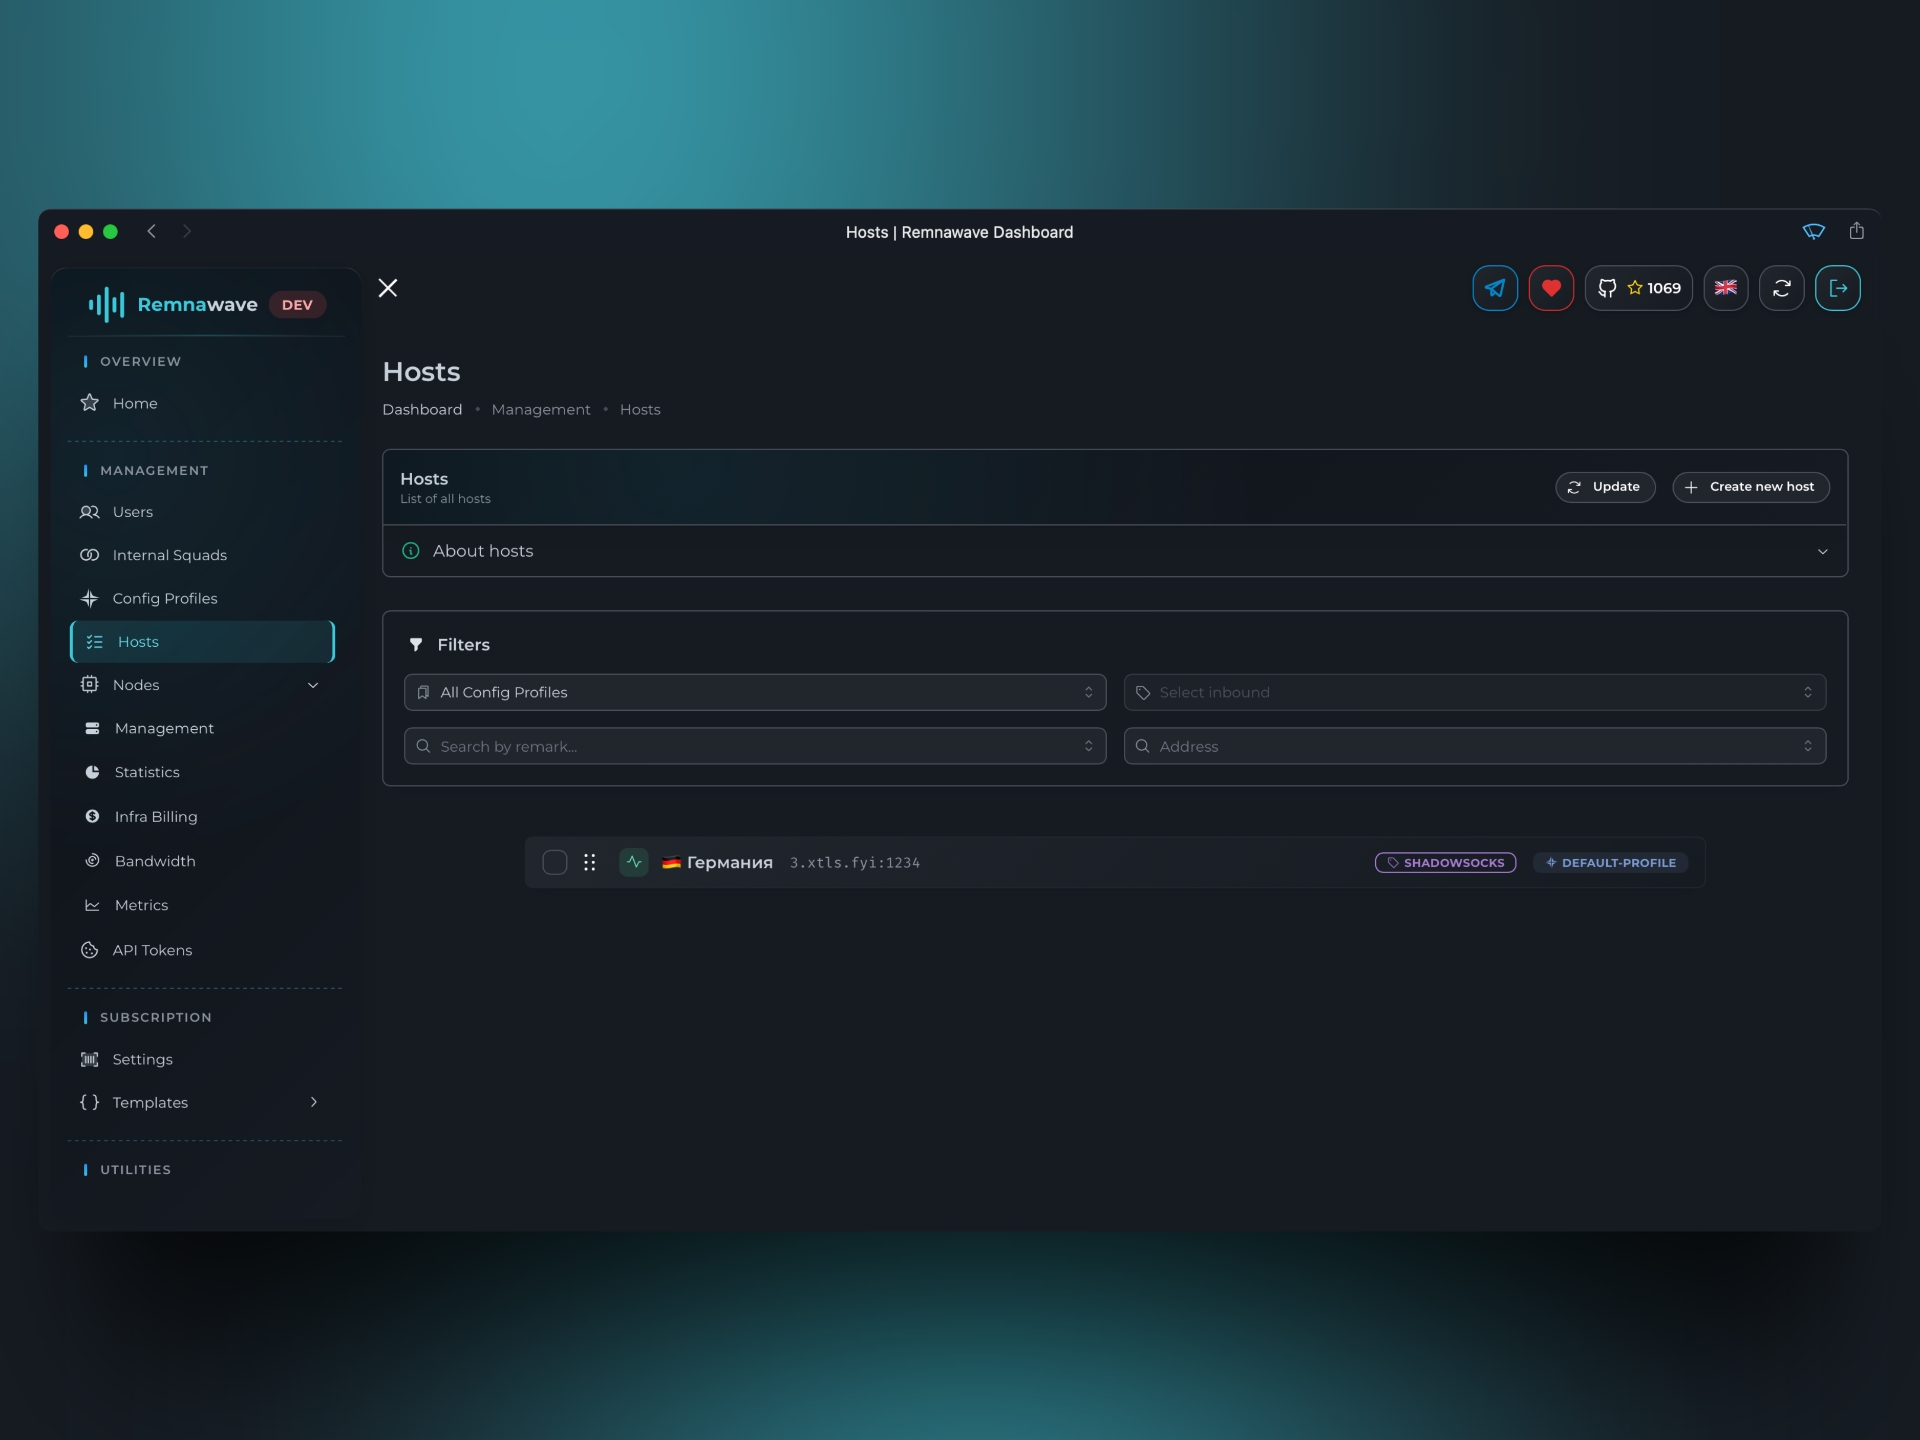Open GitHub stars 1069 button
The image size is (1920, 1440).
(1638, 288)
